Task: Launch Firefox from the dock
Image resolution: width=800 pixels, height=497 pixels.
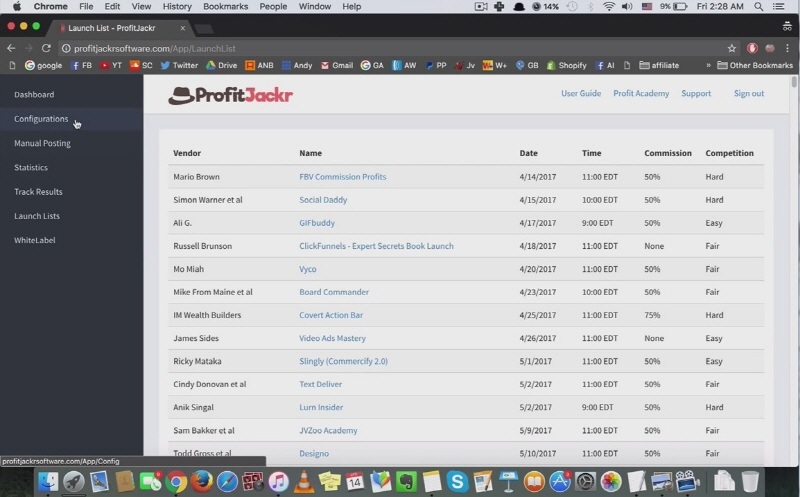Action: pyautogui.click(x=202, y=481)
